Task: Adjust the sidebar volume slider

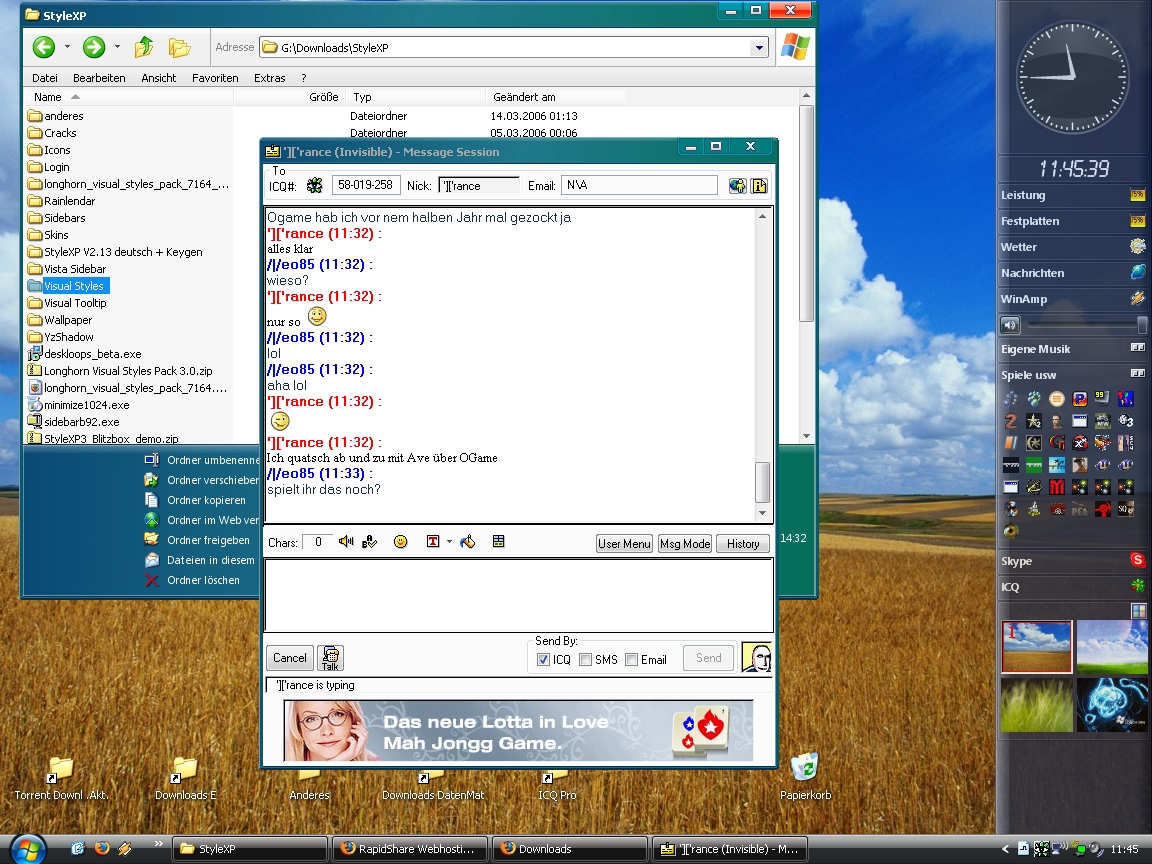Action: [x=1142, y=324]
